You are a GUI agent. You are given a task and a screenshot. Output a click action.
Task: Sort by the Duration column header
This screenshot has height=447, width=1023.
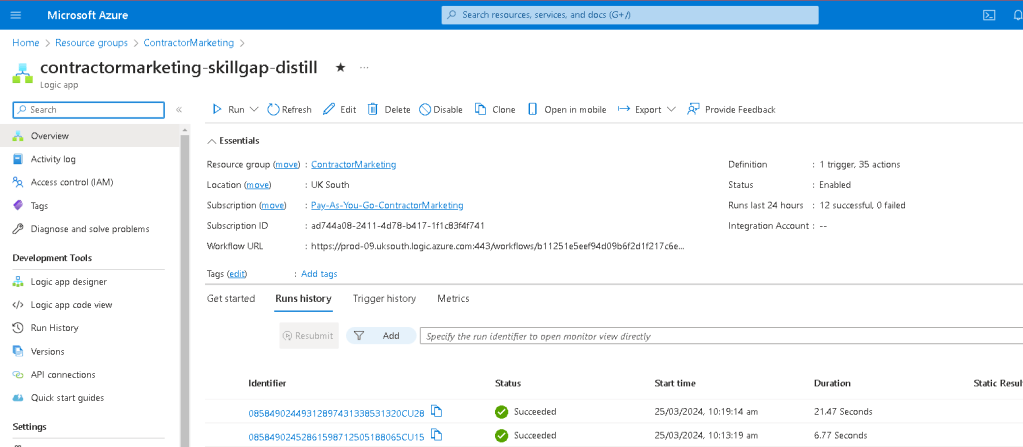coord(832,383)
